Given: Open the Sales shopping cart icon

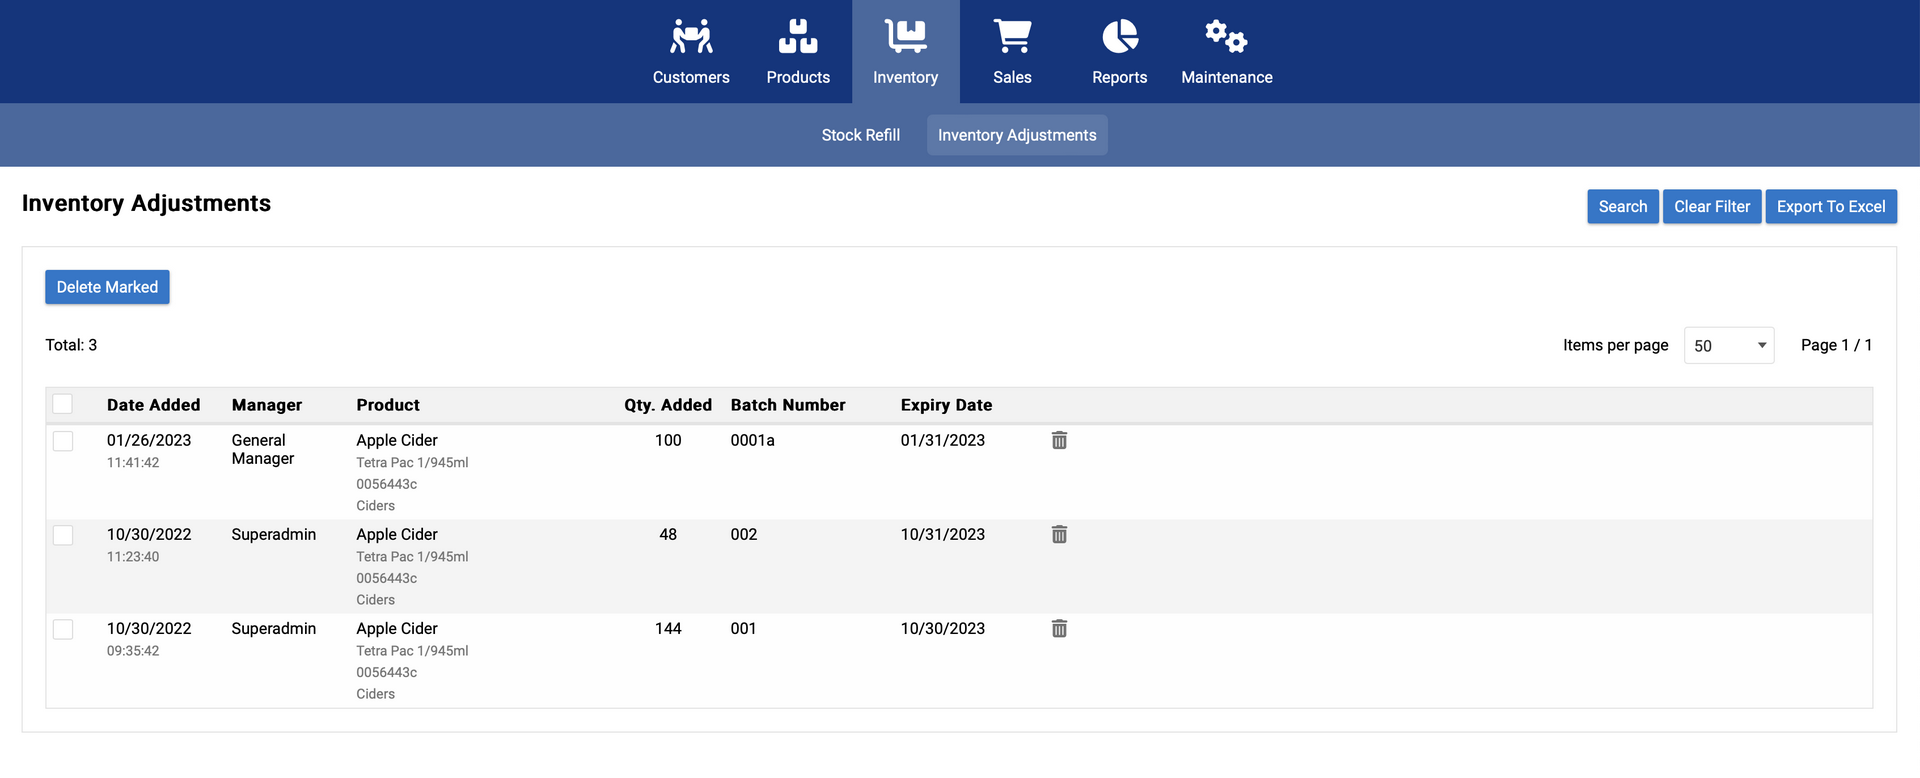Looking at the screenshot, I should pos(1012,37).
